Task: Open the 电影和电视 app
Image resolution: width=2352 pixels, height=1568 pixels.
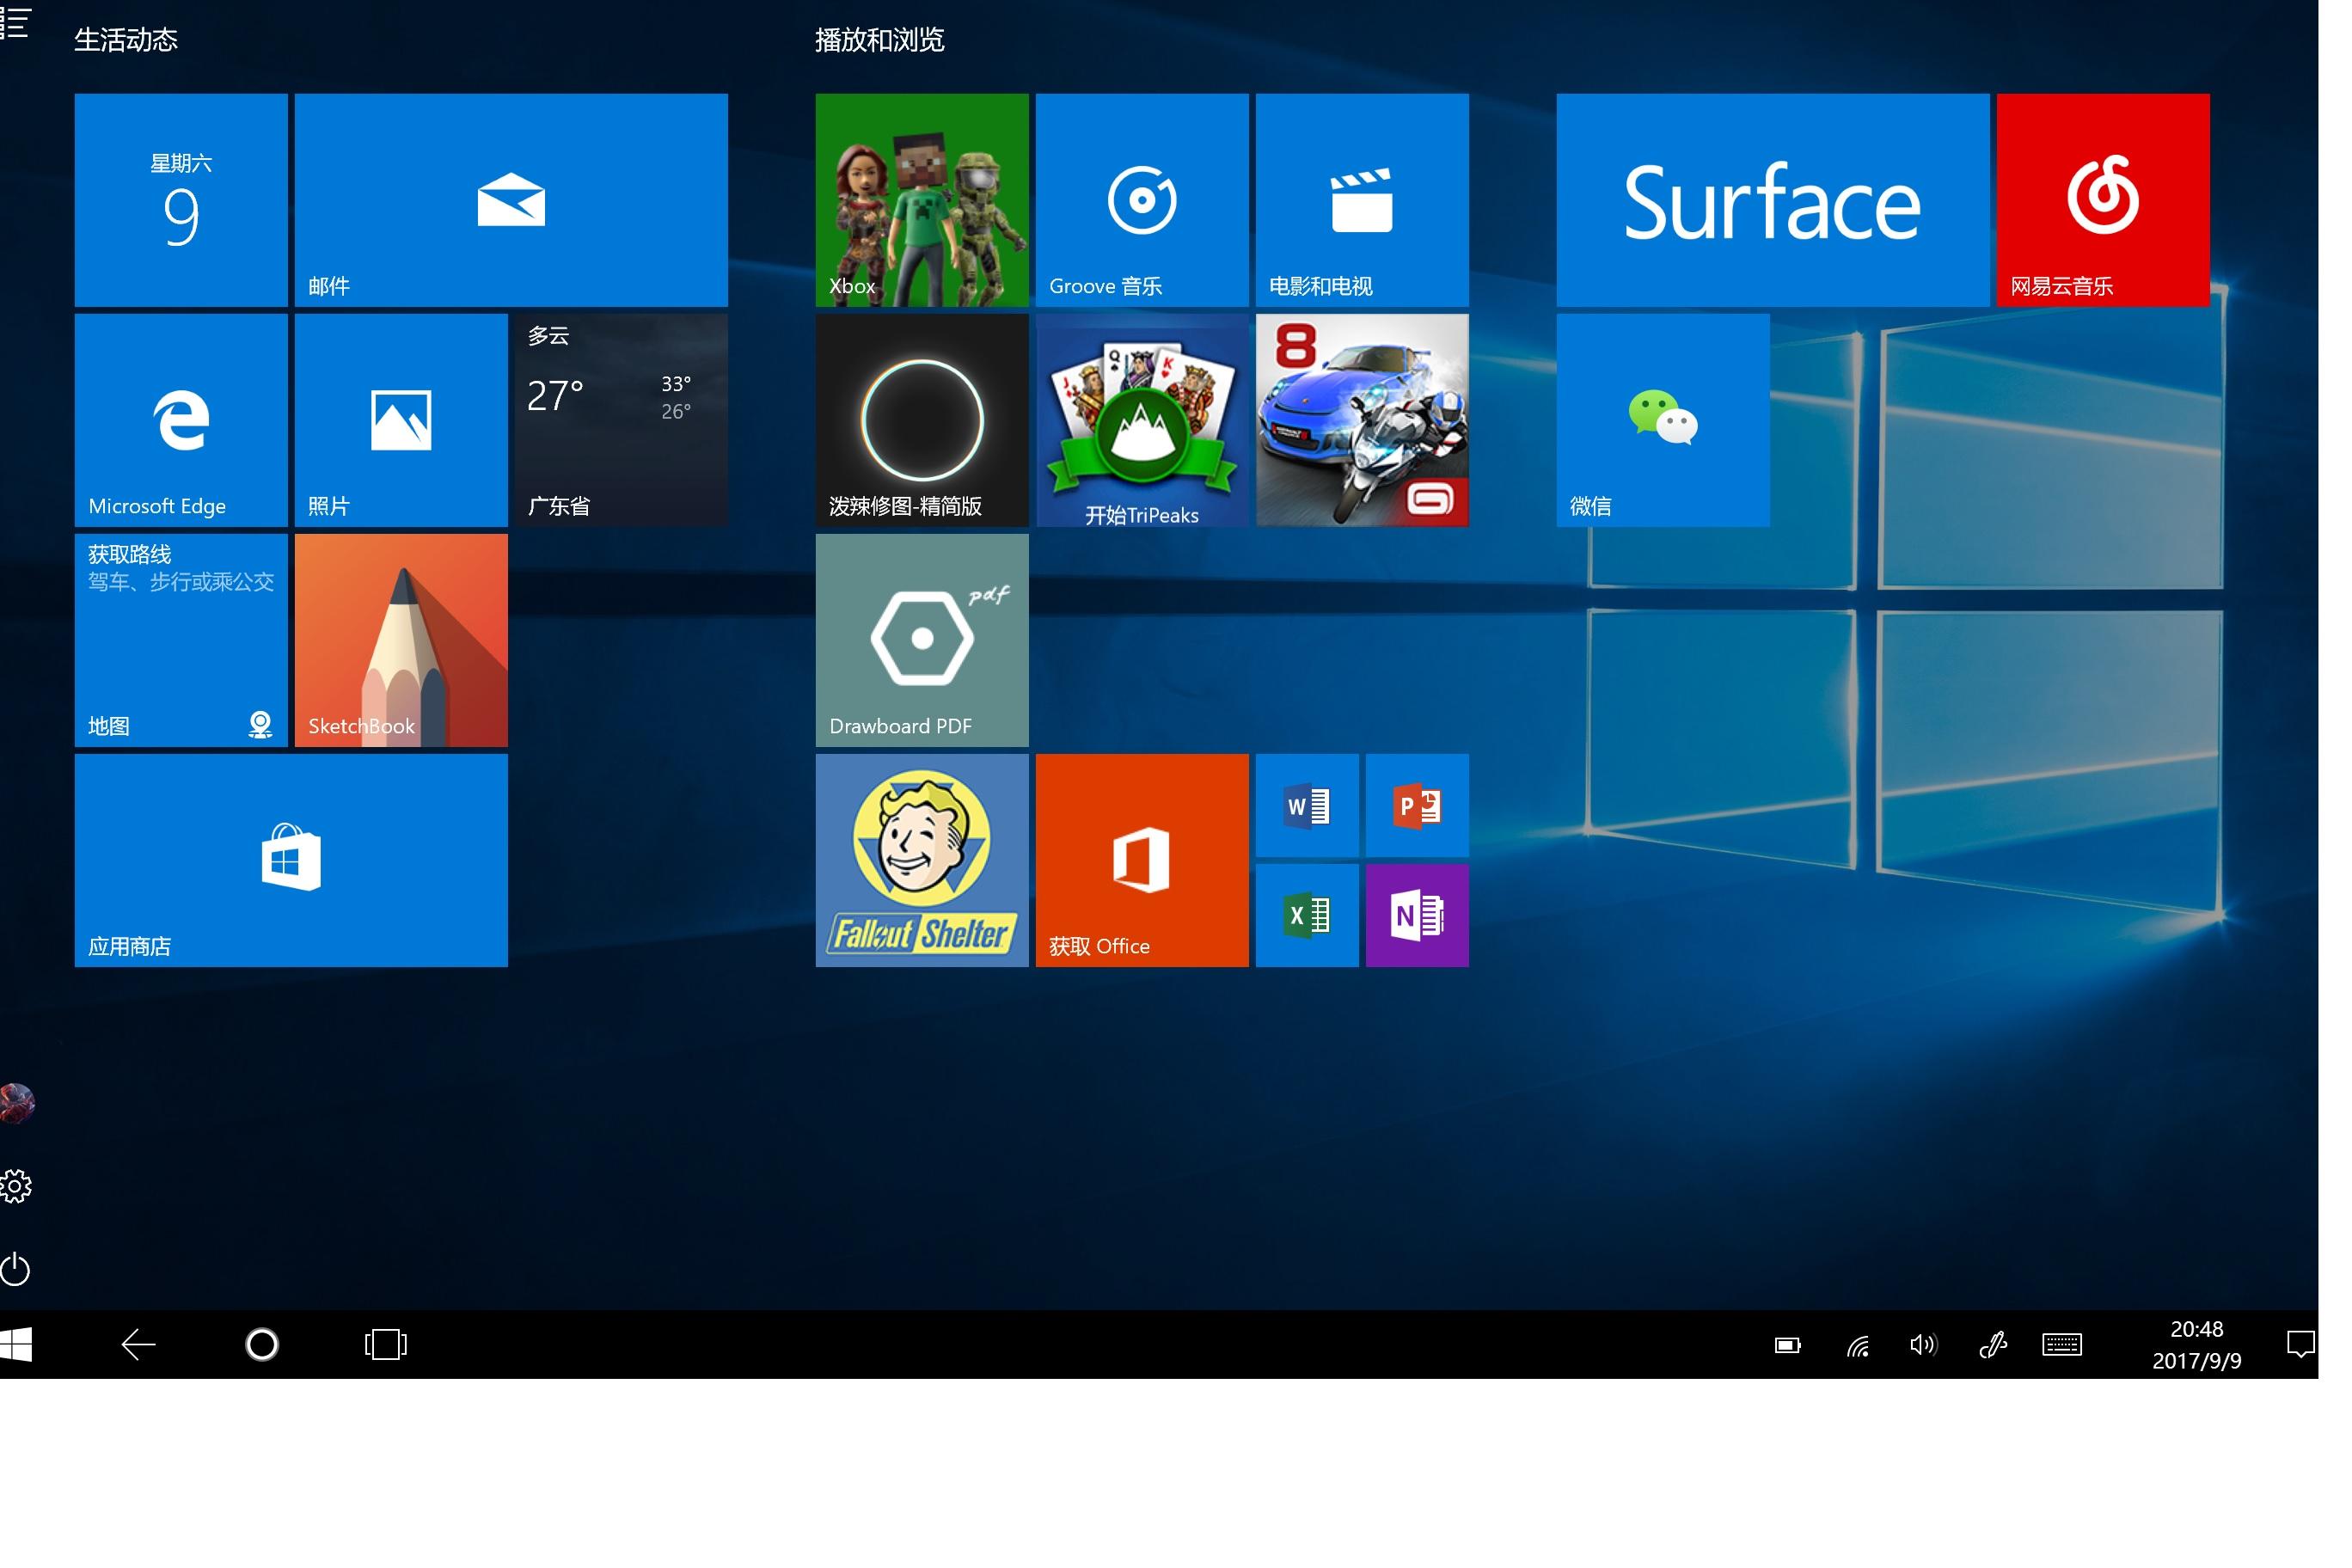Action: coord(1362,200)
